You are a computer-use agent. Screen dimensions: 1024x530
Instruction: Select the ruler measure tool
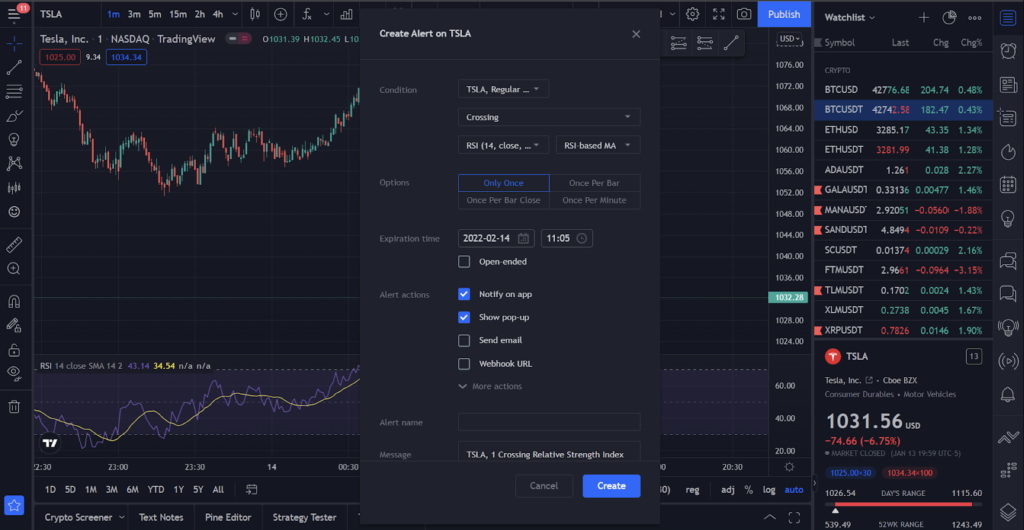point(14,245)
